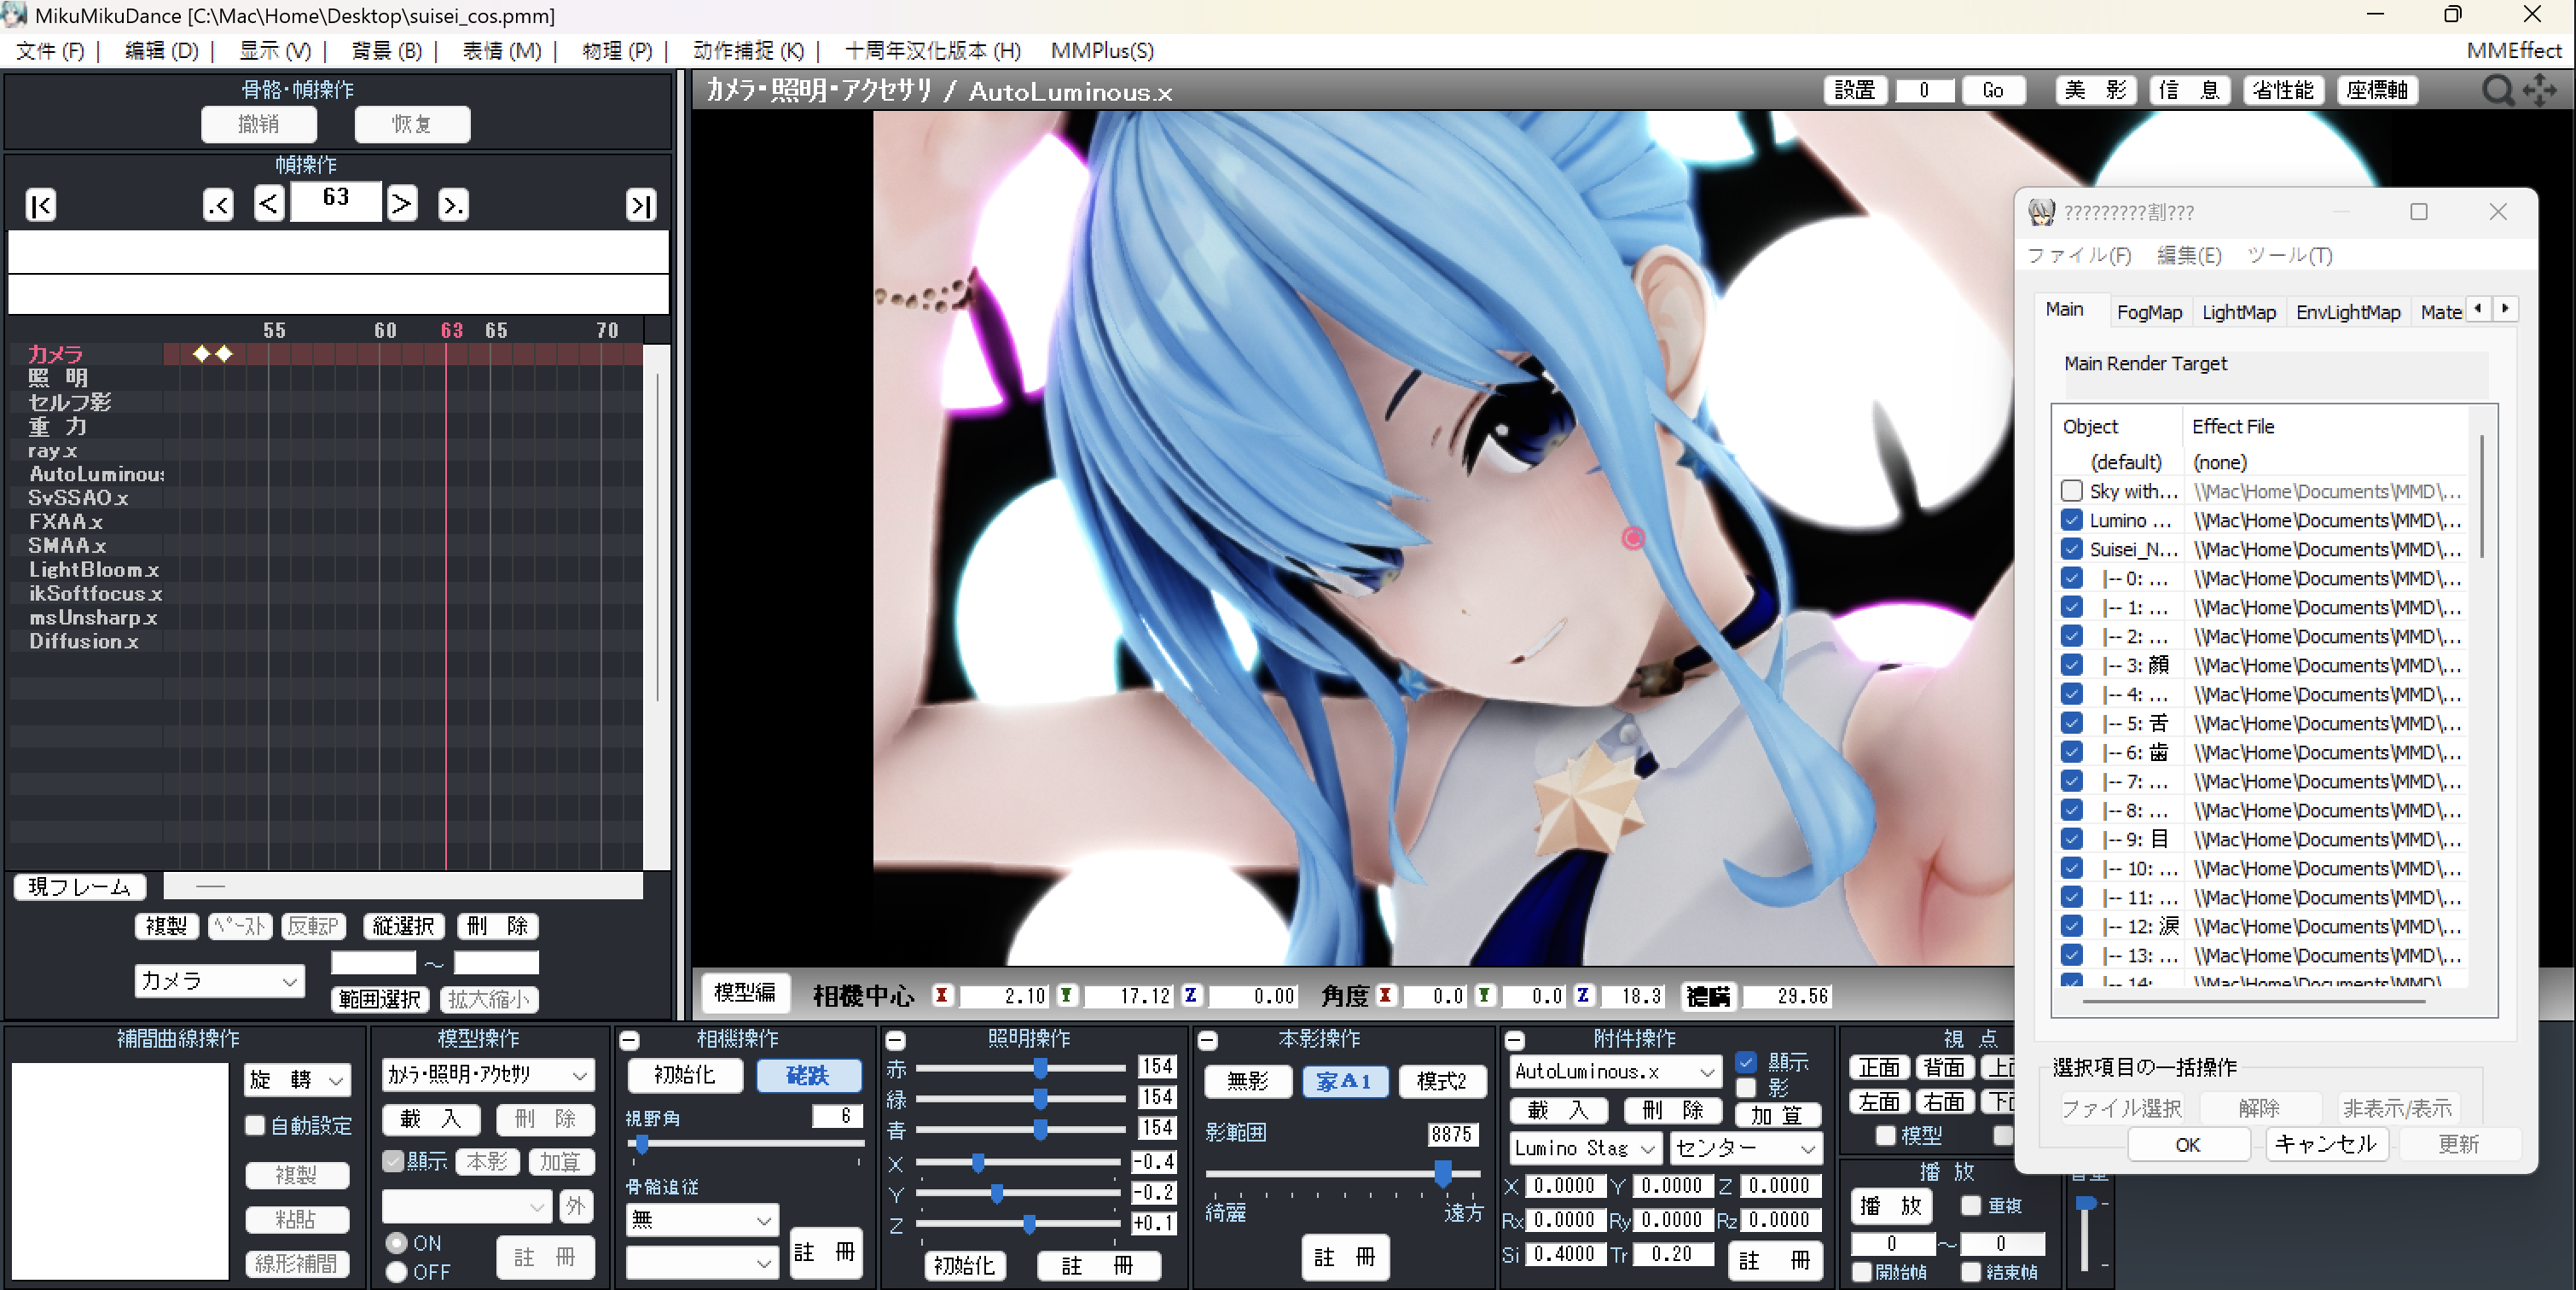Image resolution: width=2576 pixels, height=1290 pixels.
Task: Click the frame number 63 field
Action: [x=336, y=198]
